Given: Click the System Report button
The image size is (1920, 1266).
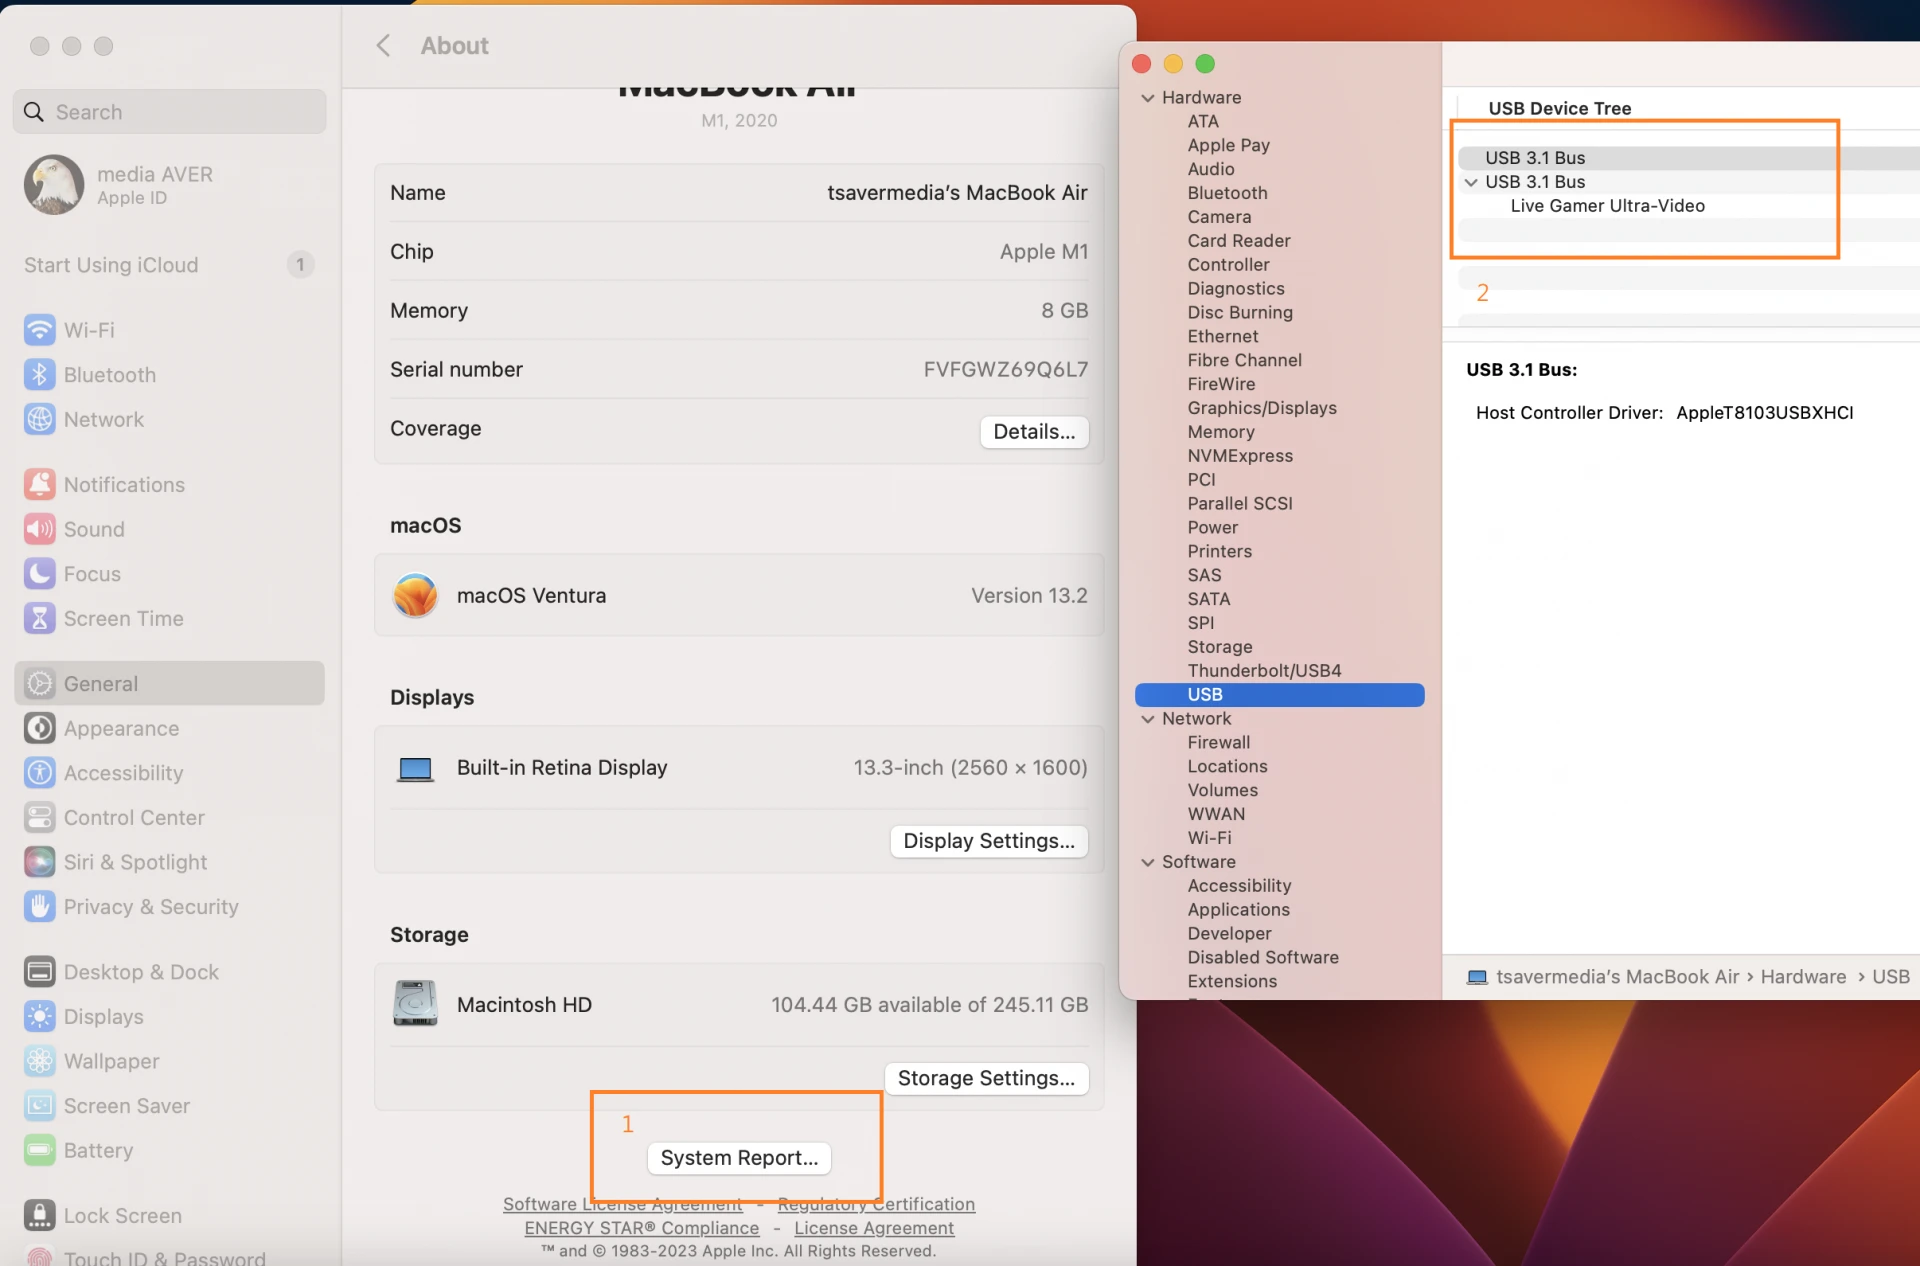Looking at the screenshot, I should [x=739, y=1158].
